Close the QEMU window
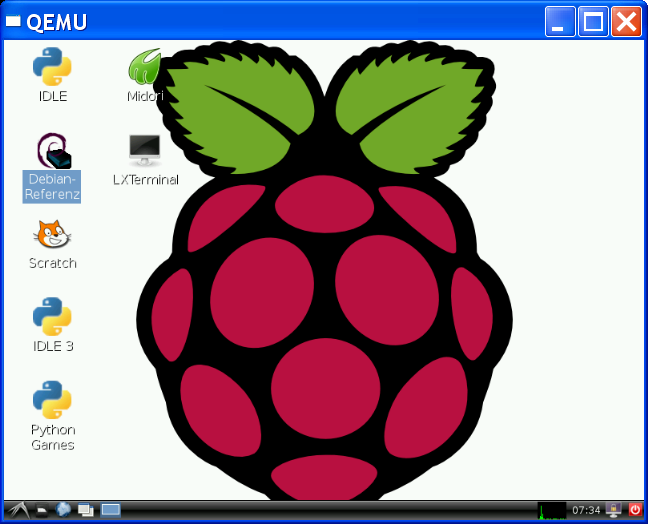The height and width of the screenshot is (524, 648). (x=626, y=21)
